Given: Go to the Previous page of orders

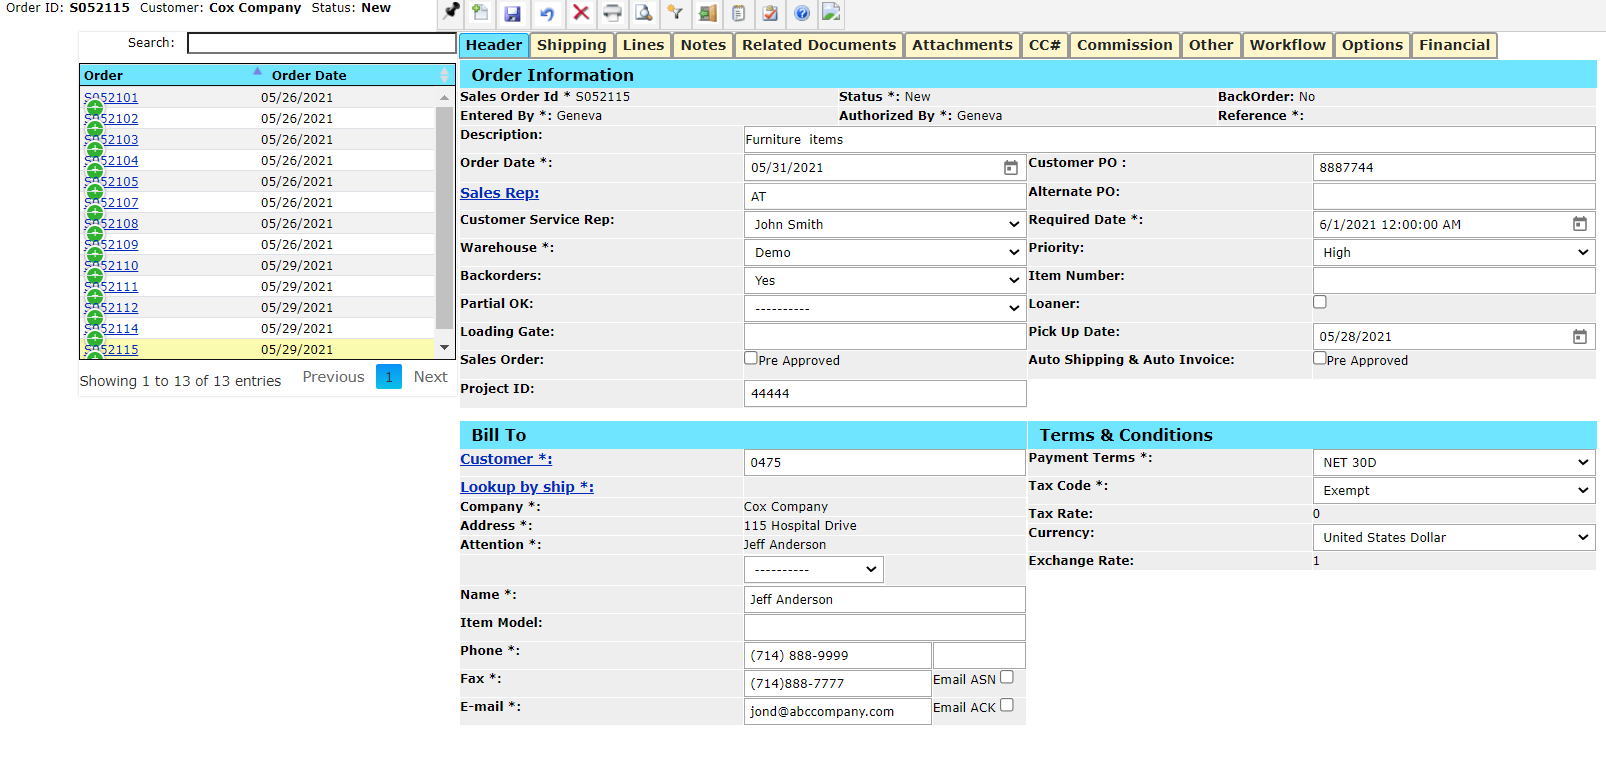Looking at the screenshot, I should 333,377.
